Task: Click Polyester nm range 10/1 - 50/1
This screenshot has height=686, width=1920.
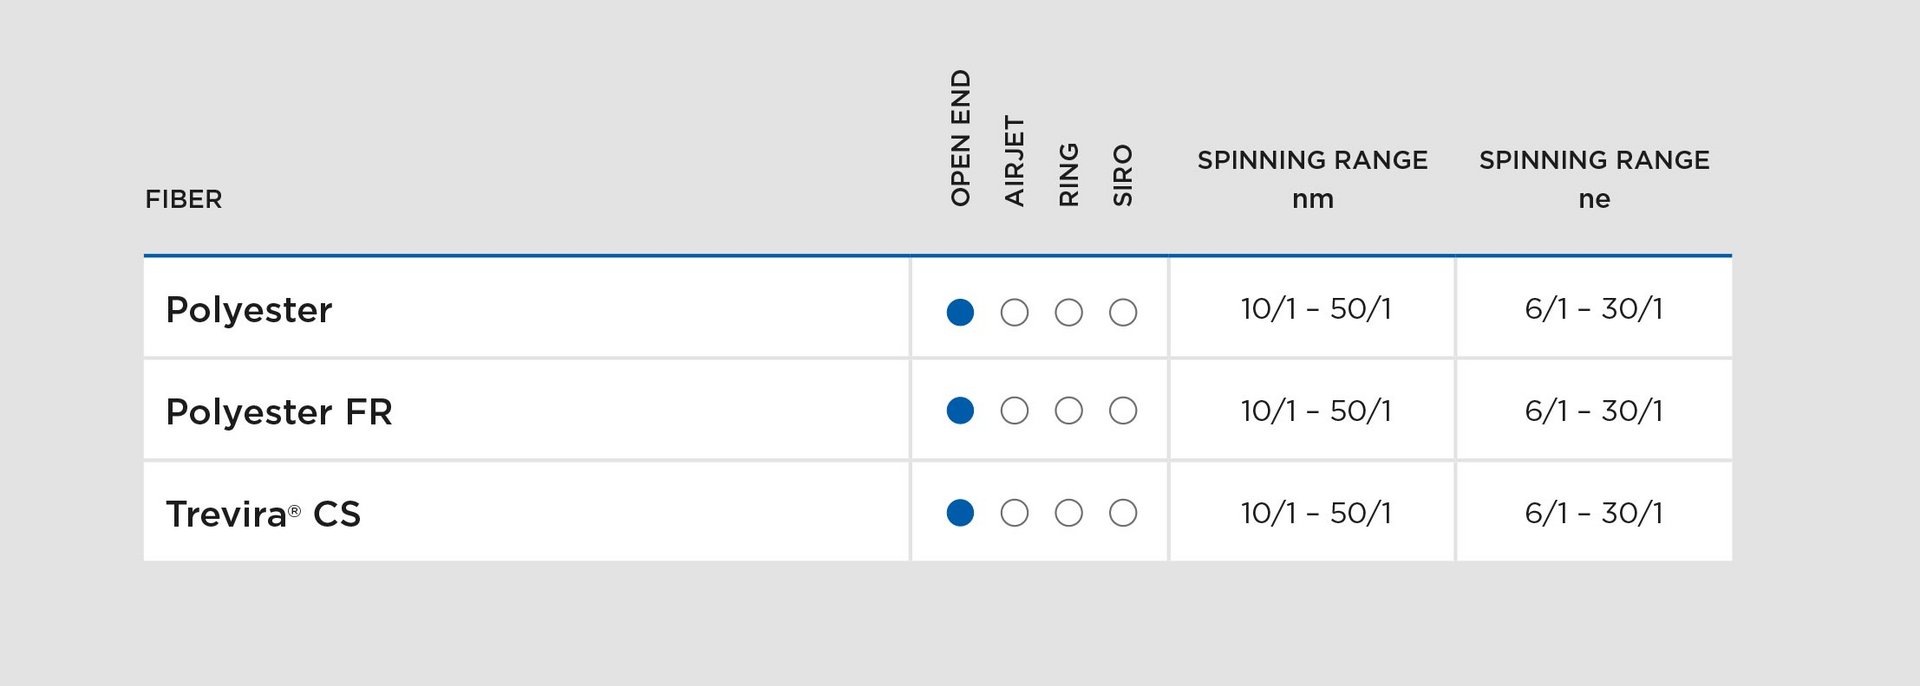Action: [x=1316, y=309]
